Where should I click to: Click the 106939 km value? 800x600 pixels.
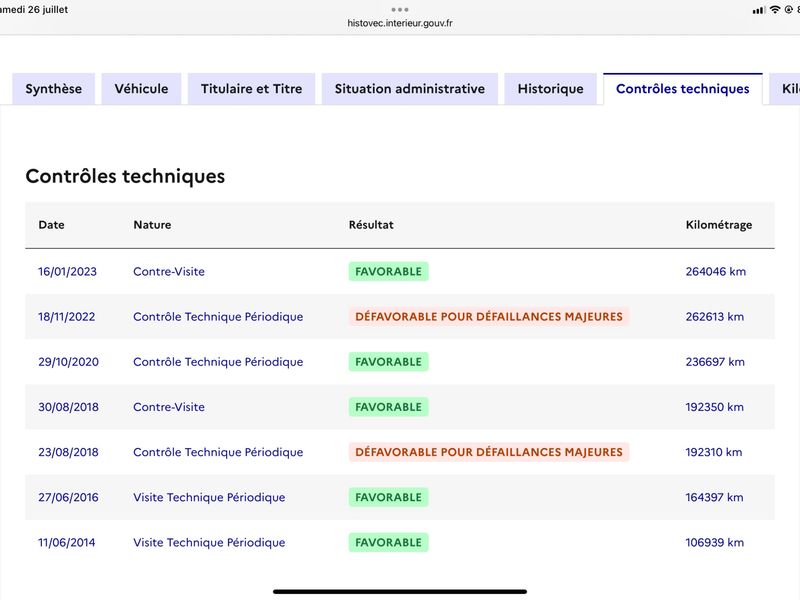(714, 542)
